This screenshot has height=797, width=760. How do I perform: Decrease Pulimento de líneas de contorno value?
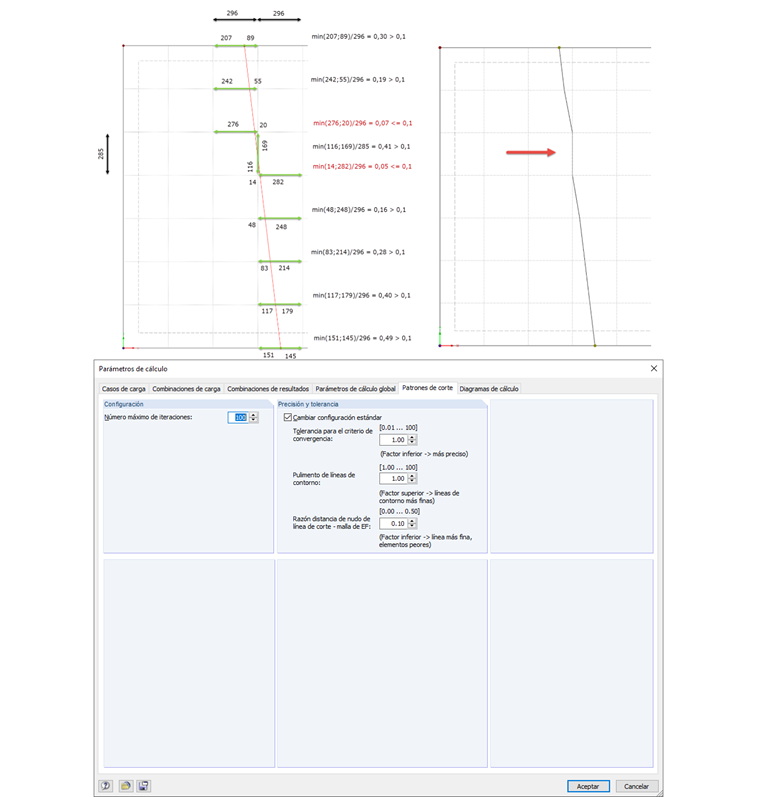point(412,481)
